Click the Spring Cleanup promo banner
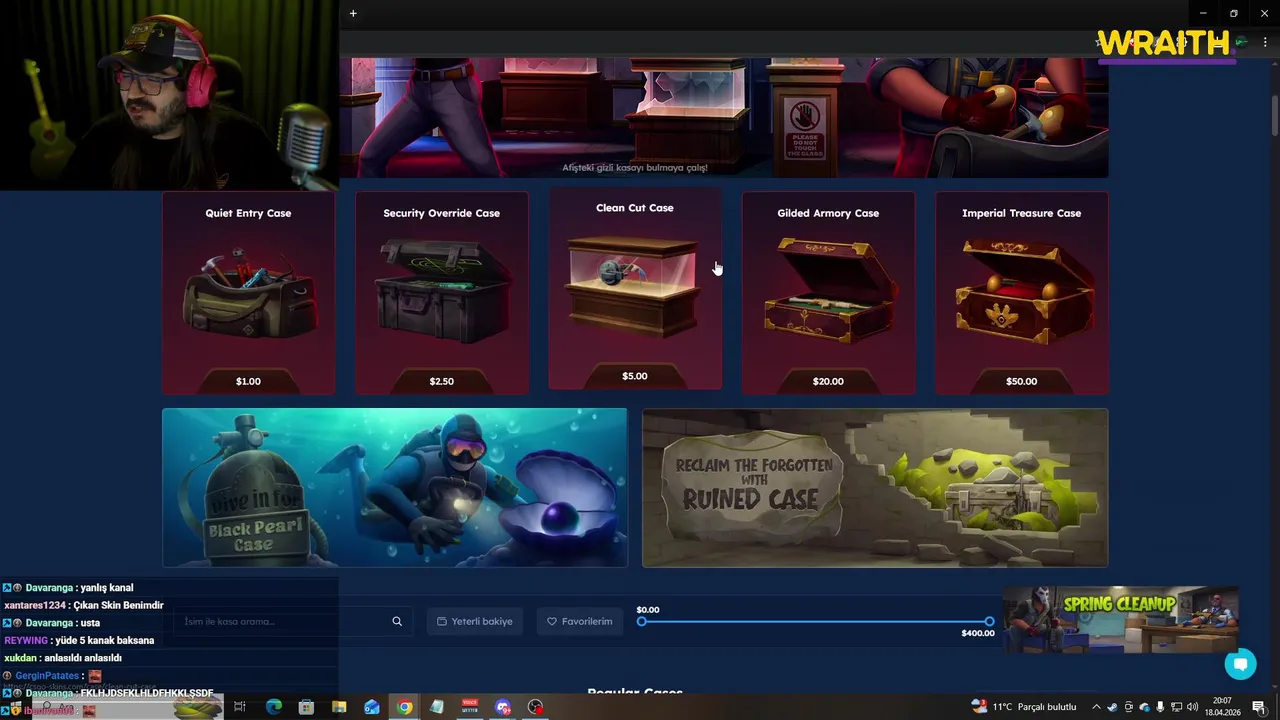 click(x=1120, y=619)
